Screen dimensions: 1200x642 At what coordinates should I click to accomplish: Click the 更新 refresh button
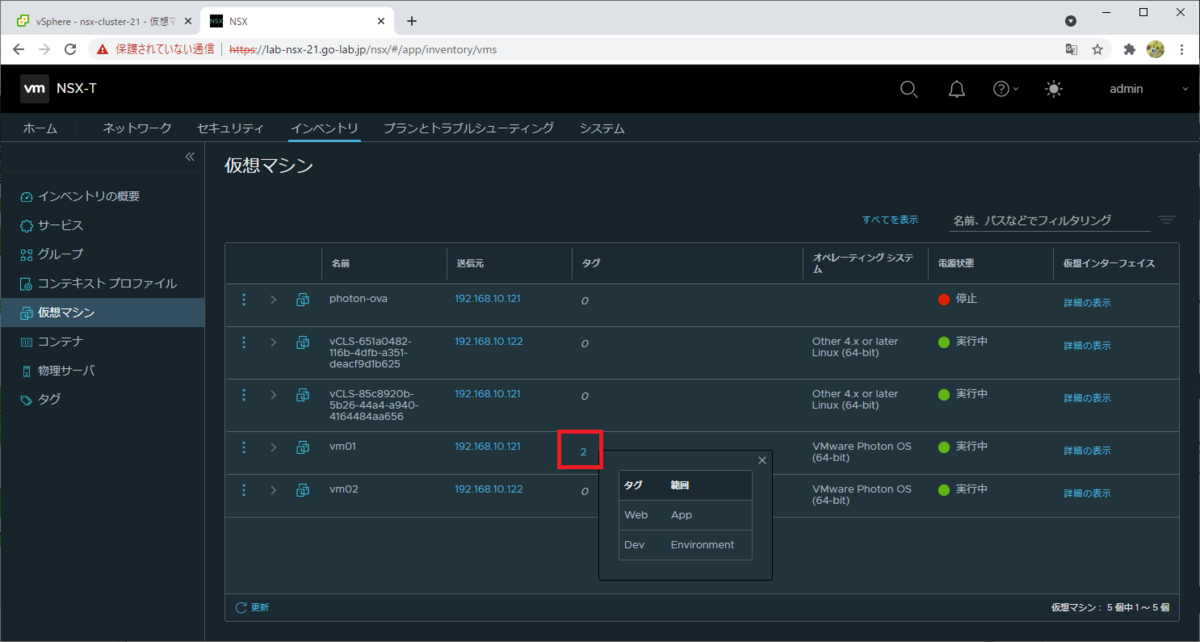click(252, 607)
